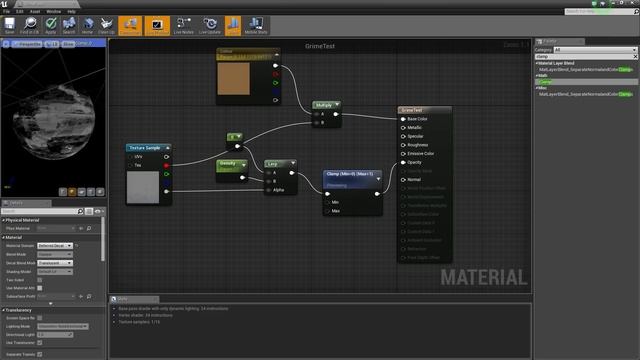Select the last preview mesh icon
640x360 pixels.
(100, 192)
